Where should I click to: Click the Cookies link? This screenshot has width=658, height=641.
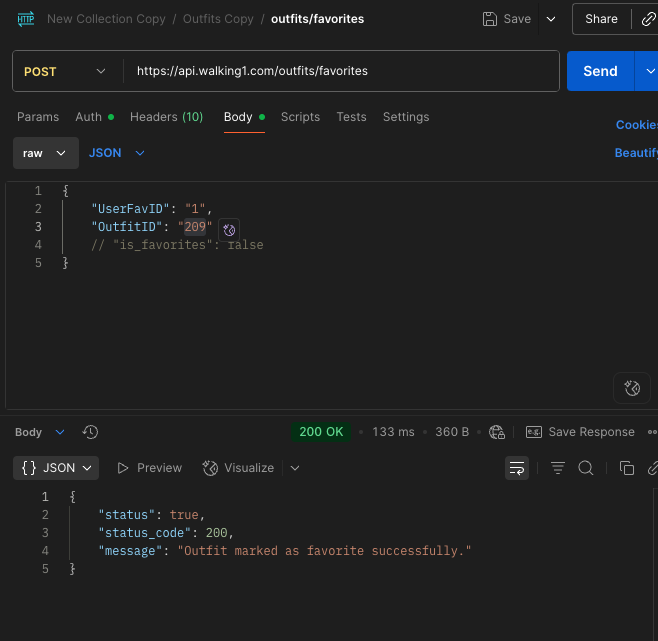pyautogui.click(x=637, y=125)
